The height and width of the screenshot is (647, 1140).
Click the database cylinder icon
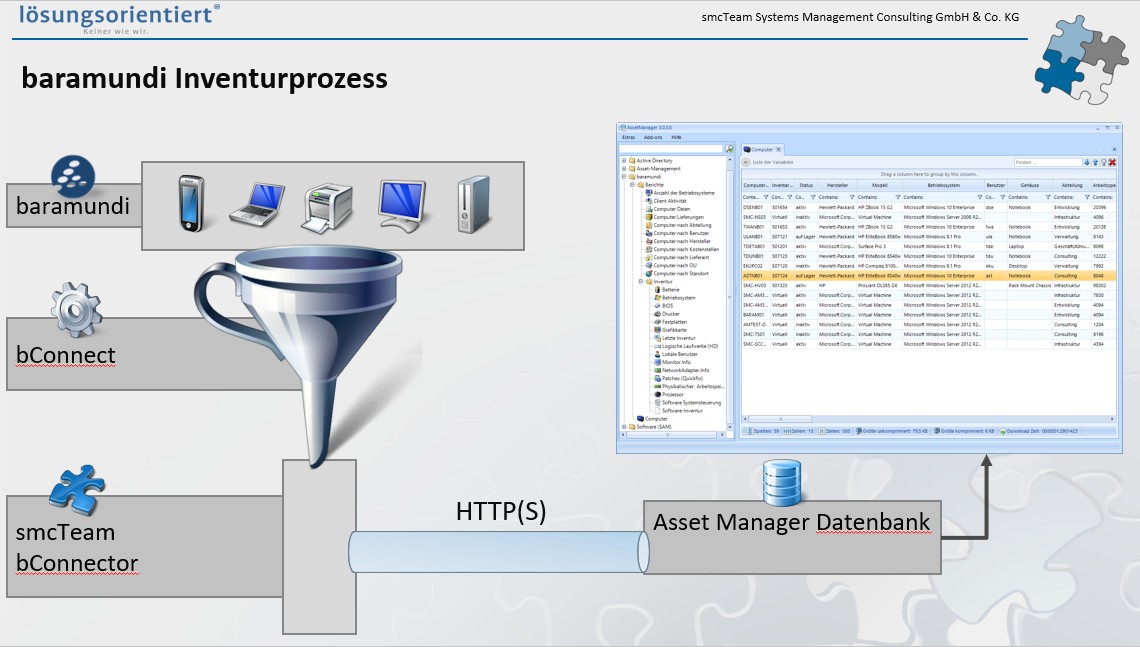pyautogui.click(x=782, y=483)
